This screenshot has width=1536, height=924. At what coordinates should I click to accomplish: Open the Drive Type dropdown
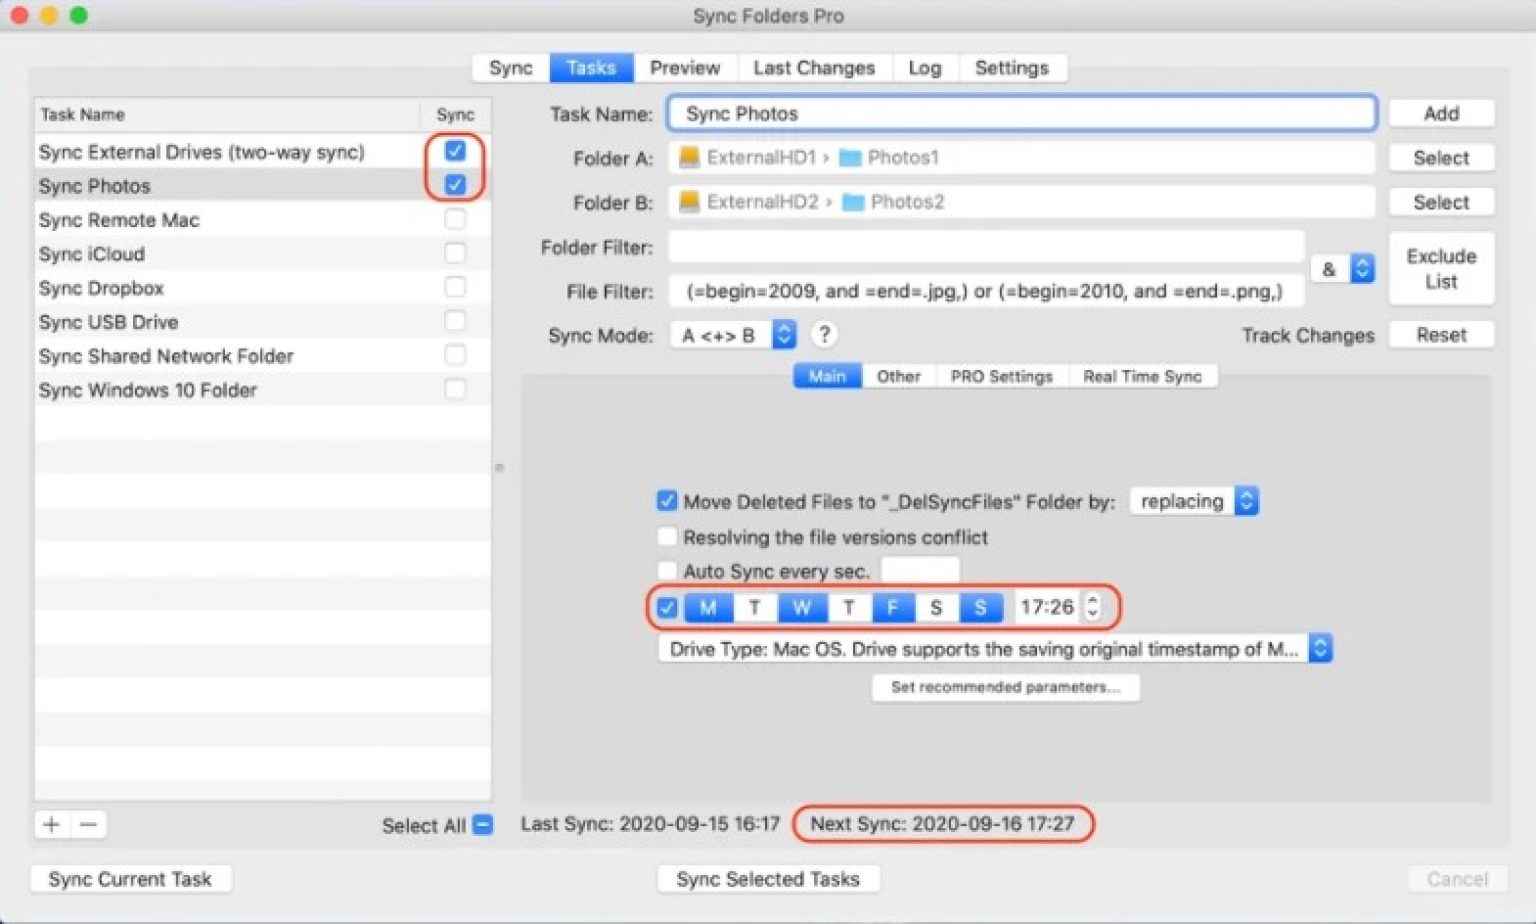point(1319,648)
